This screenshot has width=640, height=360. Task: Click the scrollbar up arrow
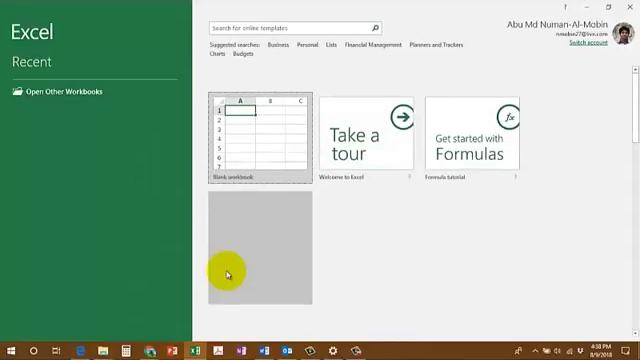pyautogui.click(x=636, y=70)
